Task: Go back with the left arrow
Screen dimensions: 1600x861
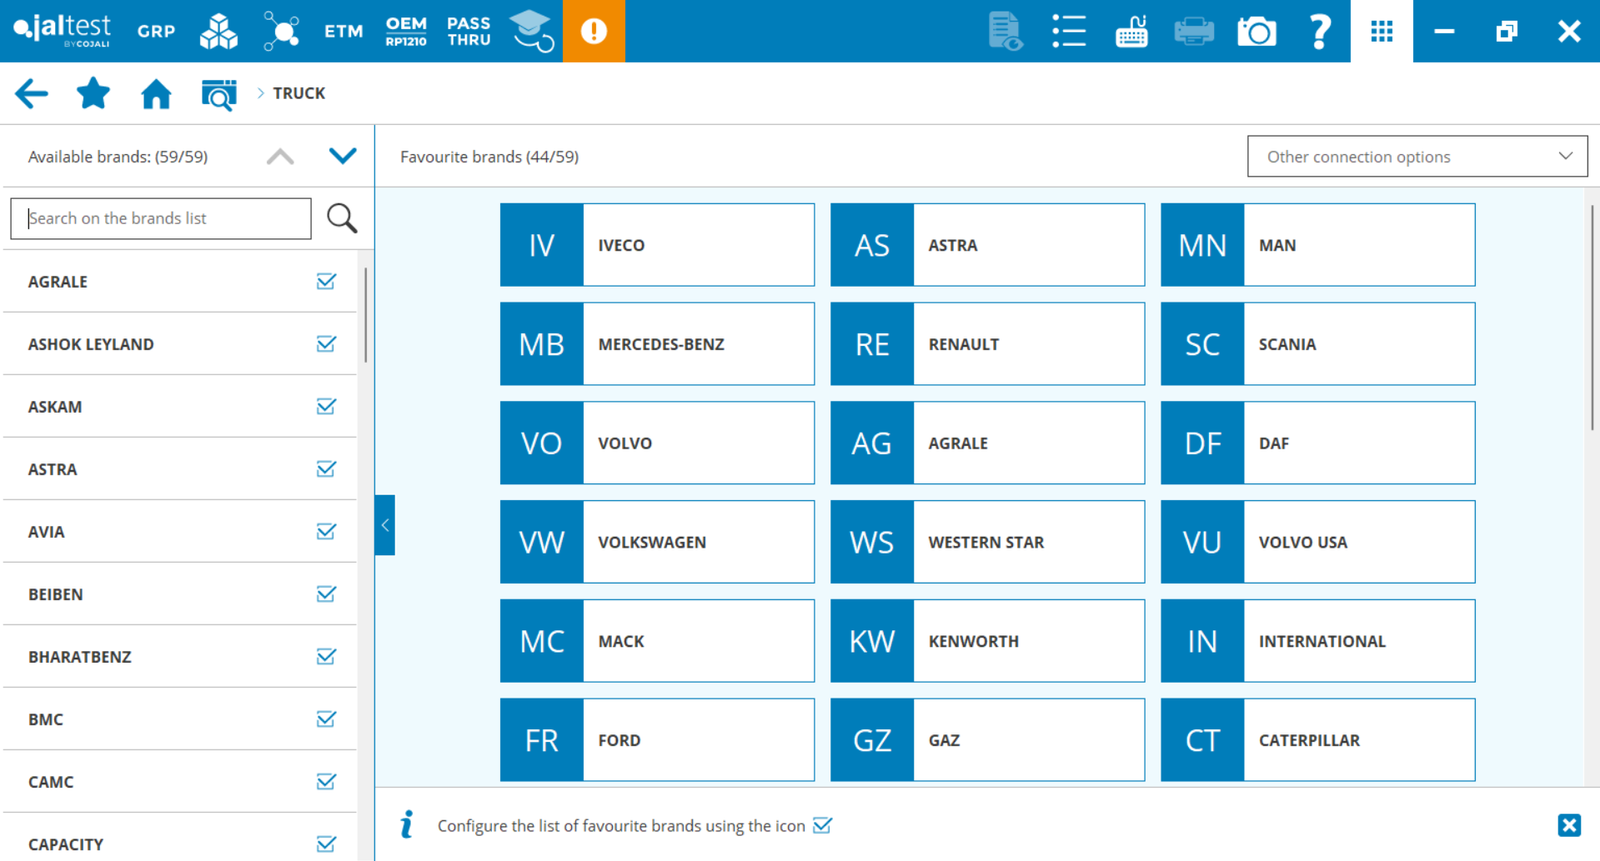Action: coord(31,94)
